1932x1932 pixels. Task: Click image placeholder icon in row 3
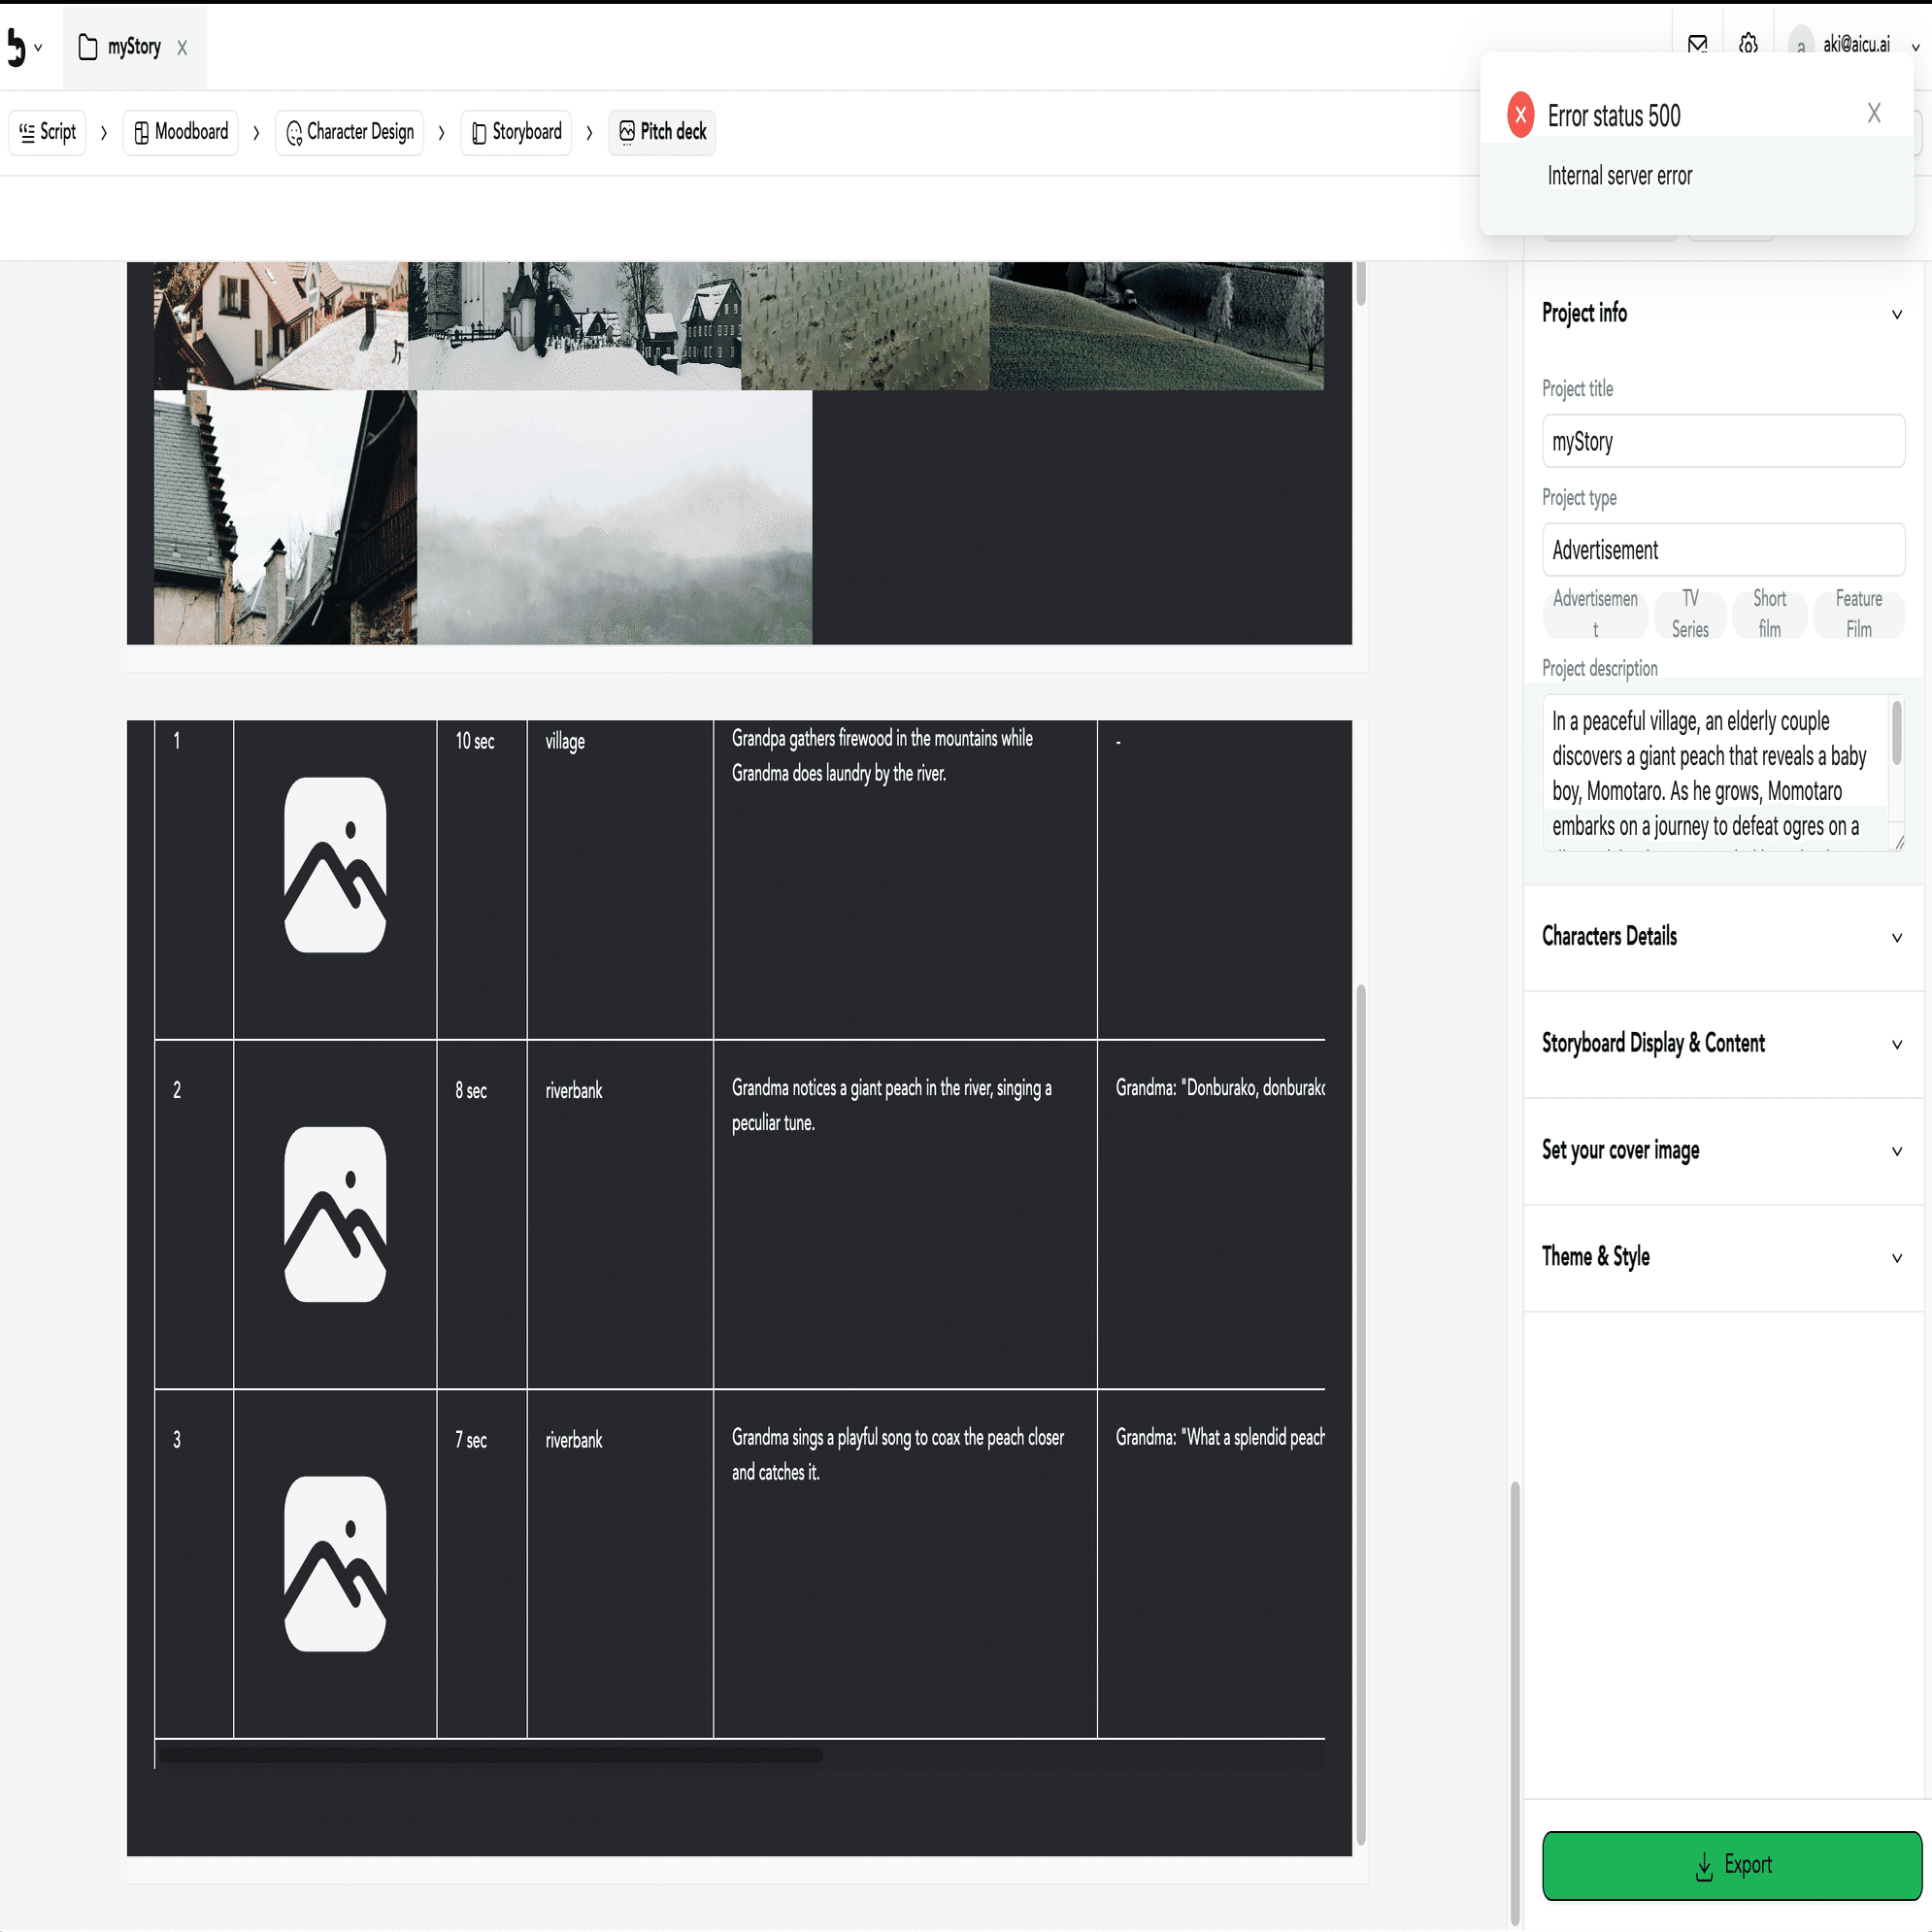[x=335, y=1564]
